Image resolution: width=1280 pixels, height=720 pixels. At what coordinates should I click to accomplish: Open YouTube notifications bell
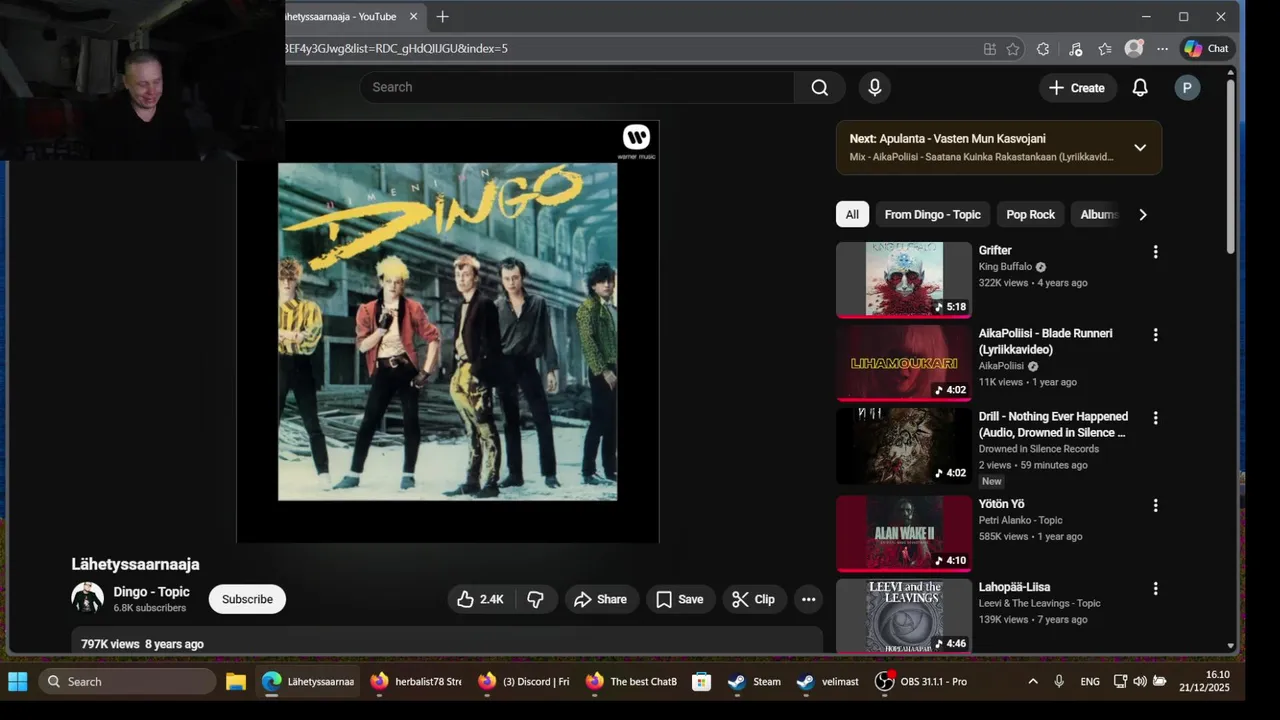pos(1140,88)
